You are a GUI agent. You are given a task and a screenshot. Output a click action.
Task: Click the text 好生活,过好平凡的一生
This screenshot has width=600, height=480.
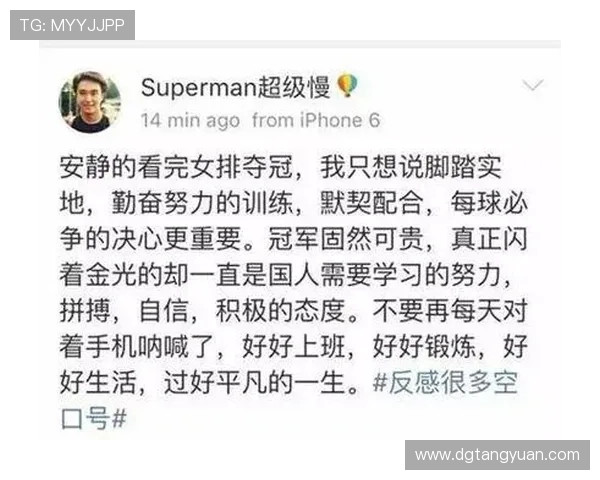click(209, 382)
